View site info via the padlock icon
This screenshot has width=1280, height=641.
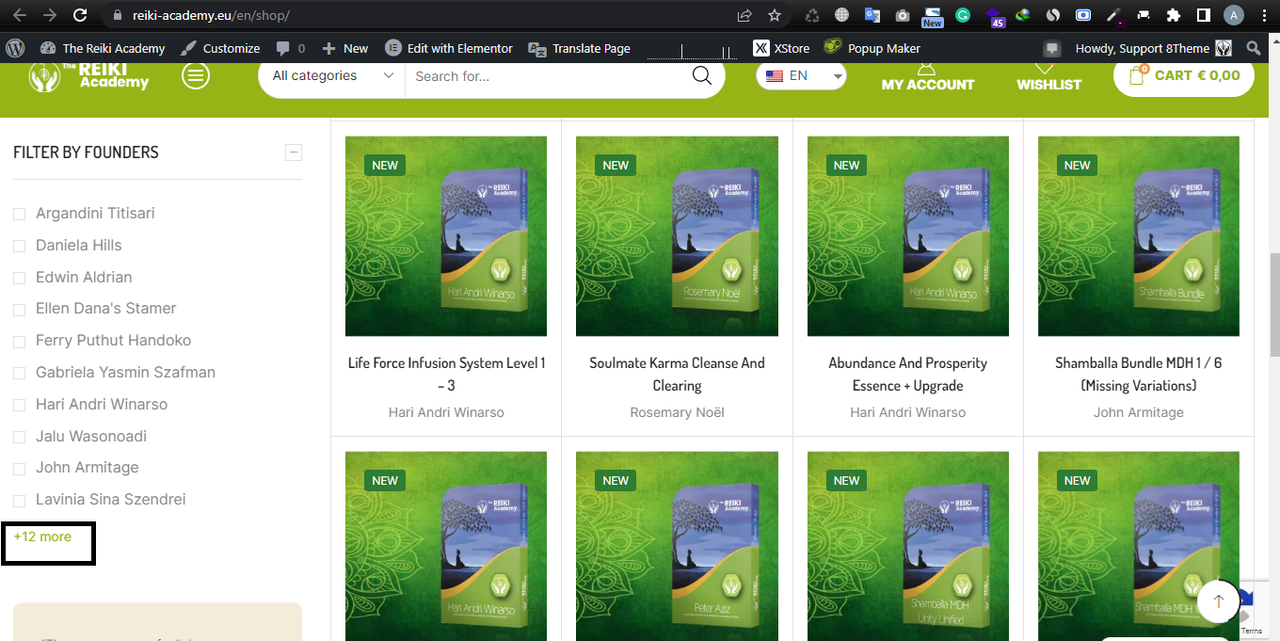click(117, 16)
